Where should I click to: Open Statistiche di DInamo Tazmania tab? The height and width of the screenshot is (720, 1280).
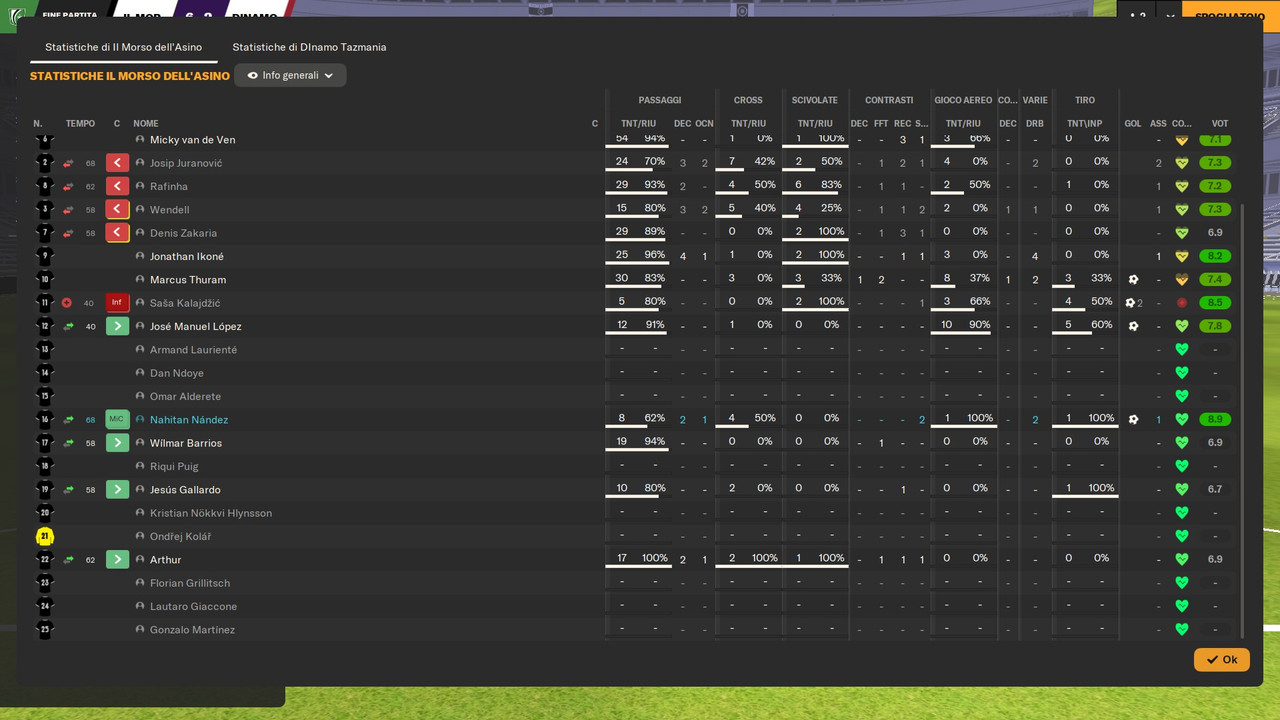coord(309,47)
